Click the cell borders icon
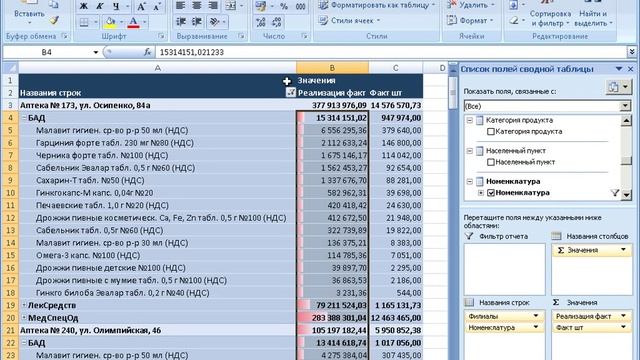 coord(84,22)
